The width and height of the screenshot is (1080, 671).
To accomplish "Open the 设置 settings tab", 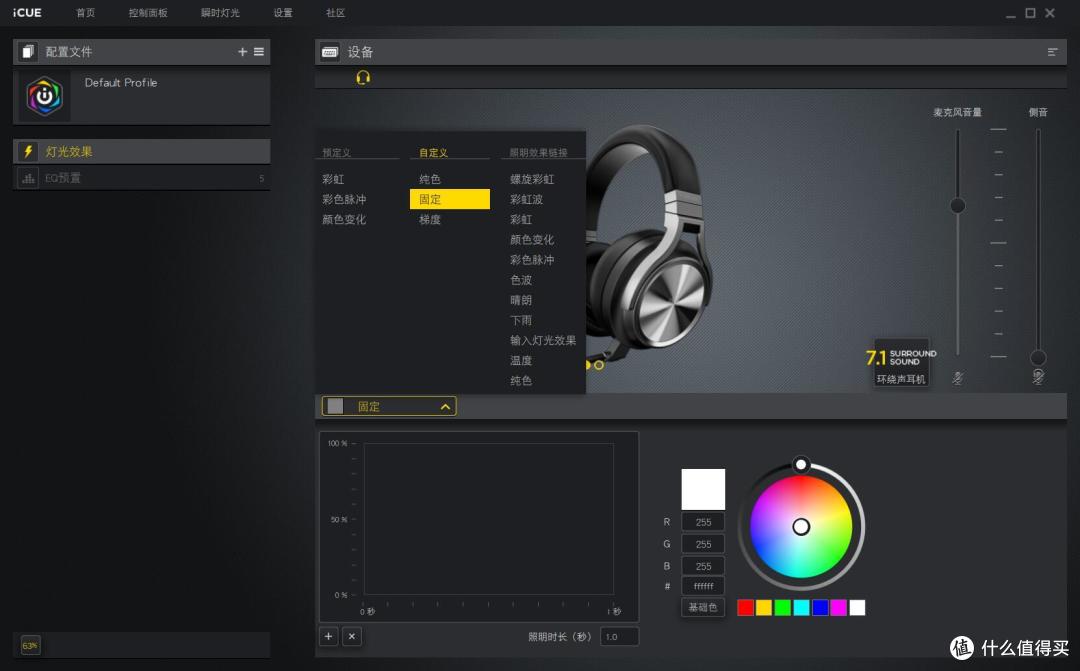I will (283, 13).
